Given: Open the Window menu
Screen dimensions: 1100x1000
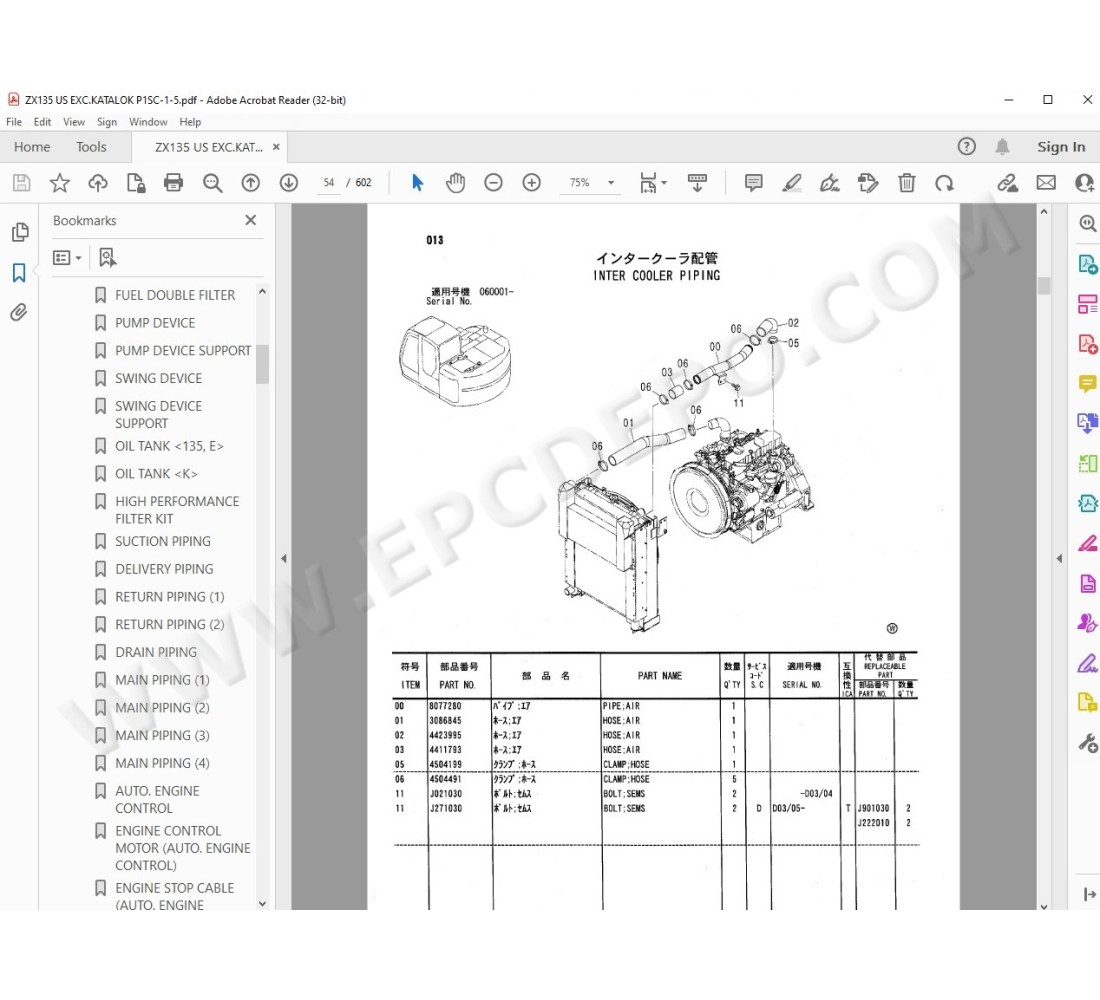Looking at the screenshot, I should tap(148, 122).
